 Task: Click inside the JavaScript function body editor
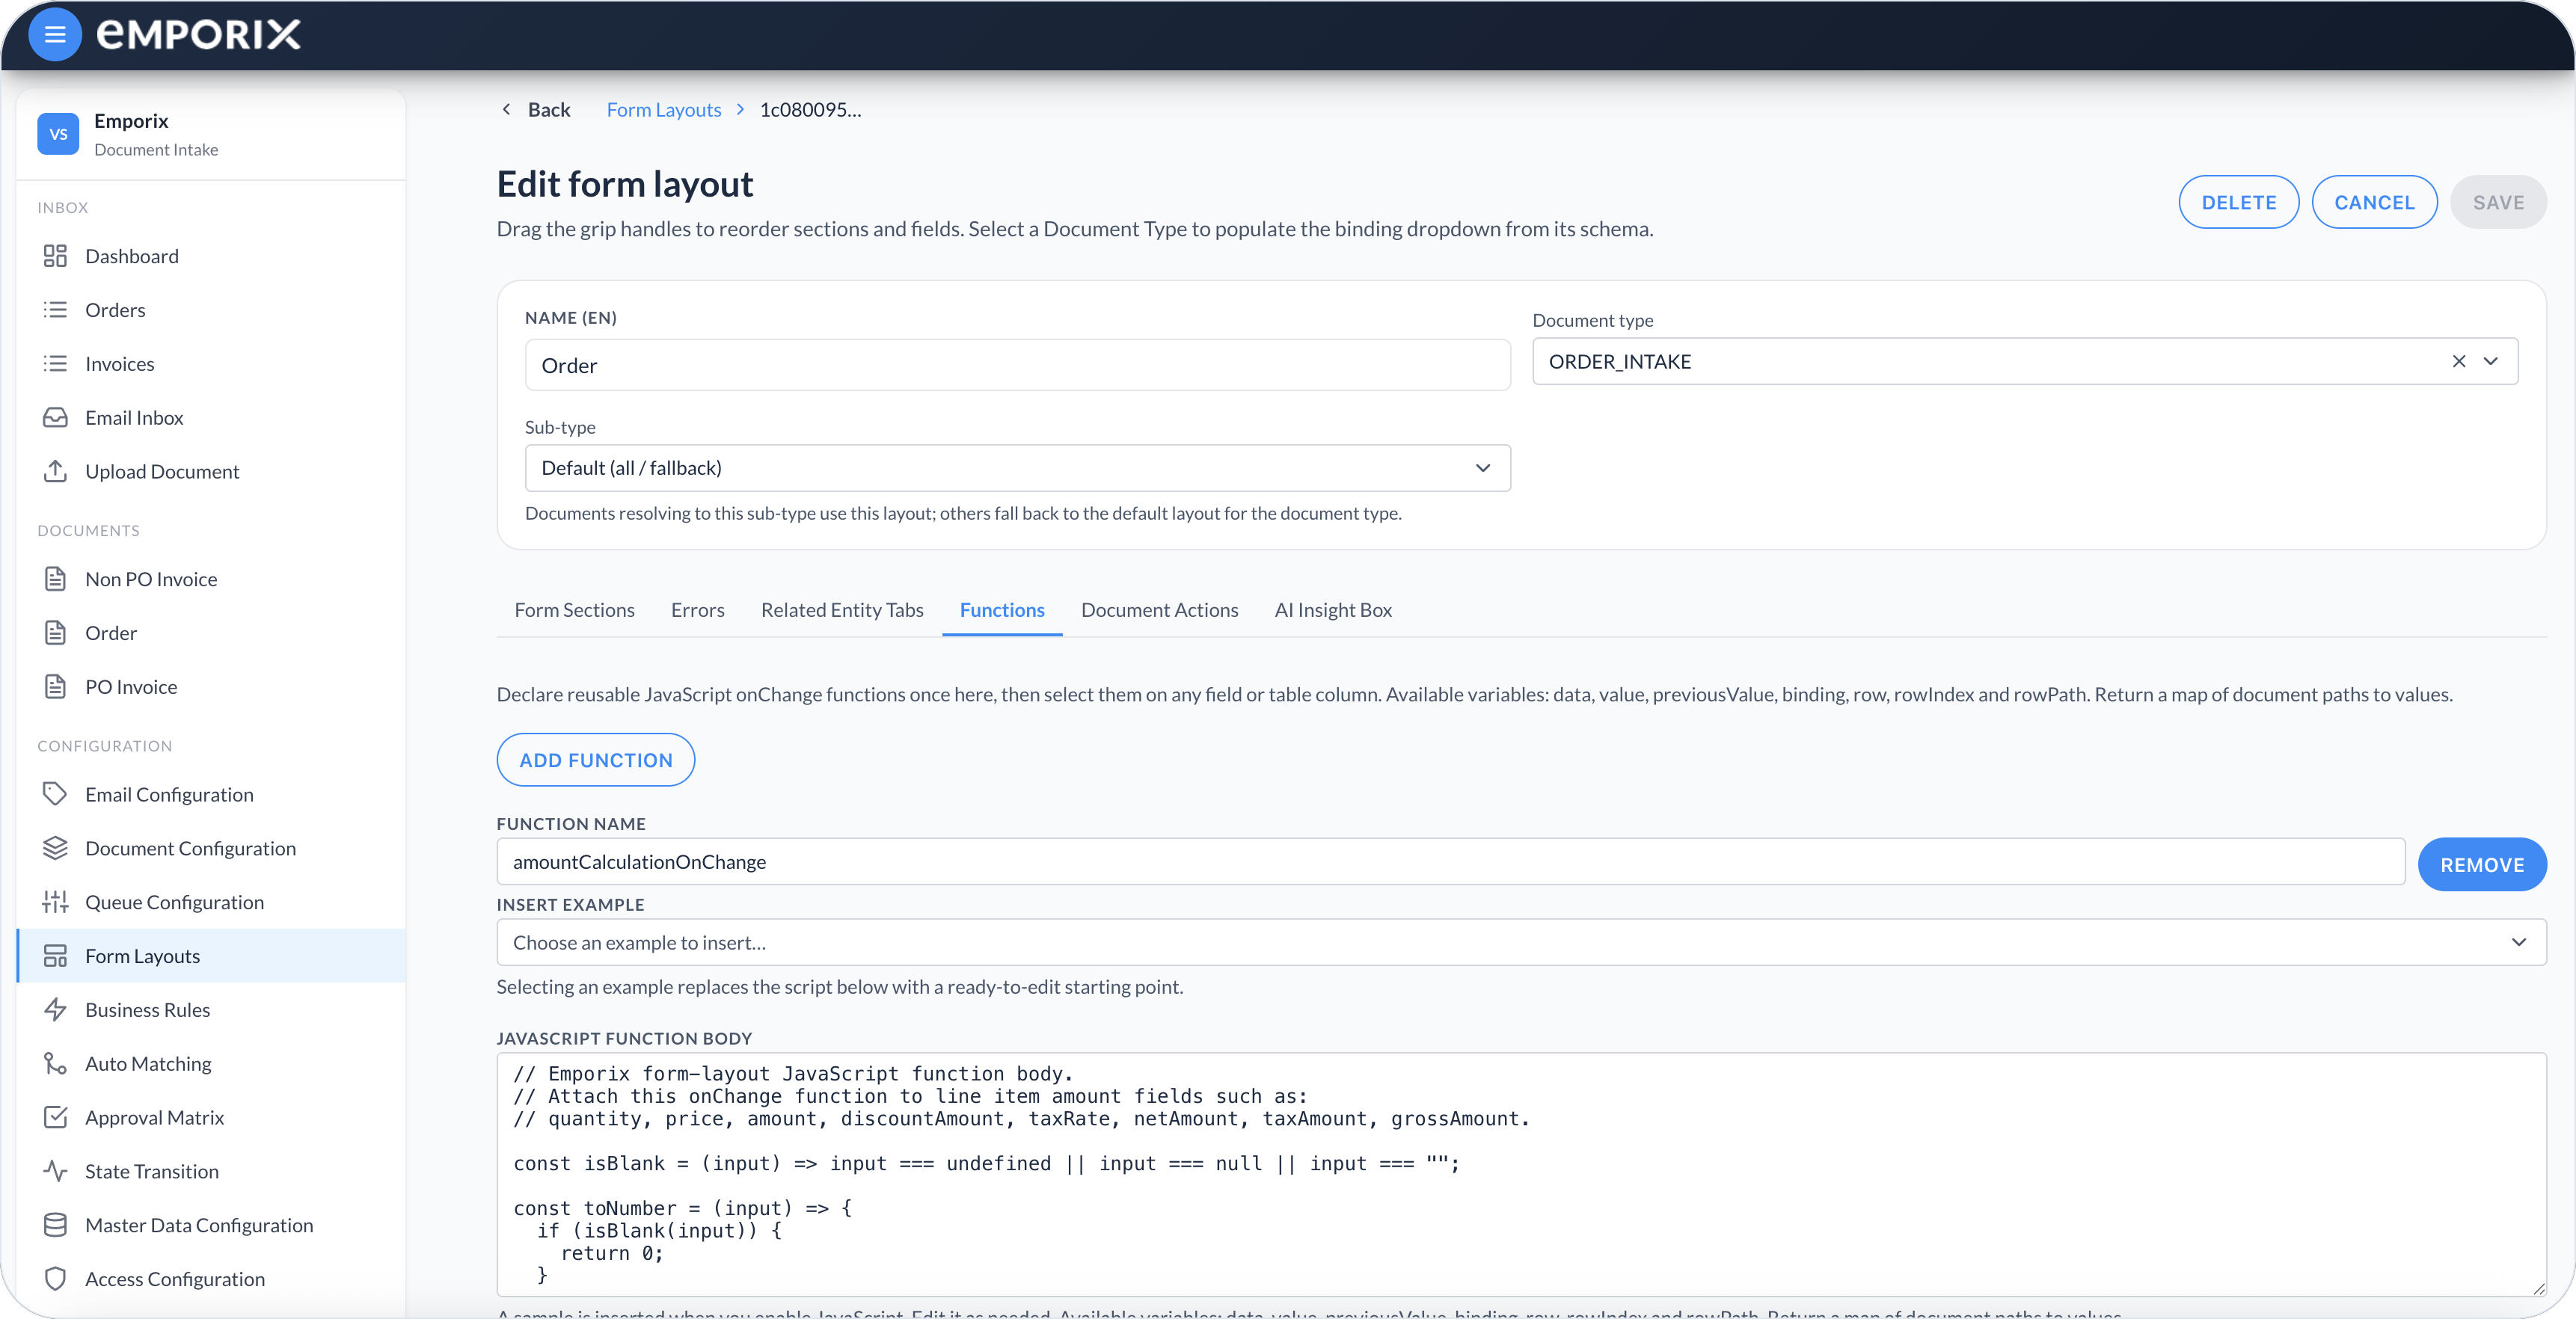pyautogui.click(x=1521, y=1174)
